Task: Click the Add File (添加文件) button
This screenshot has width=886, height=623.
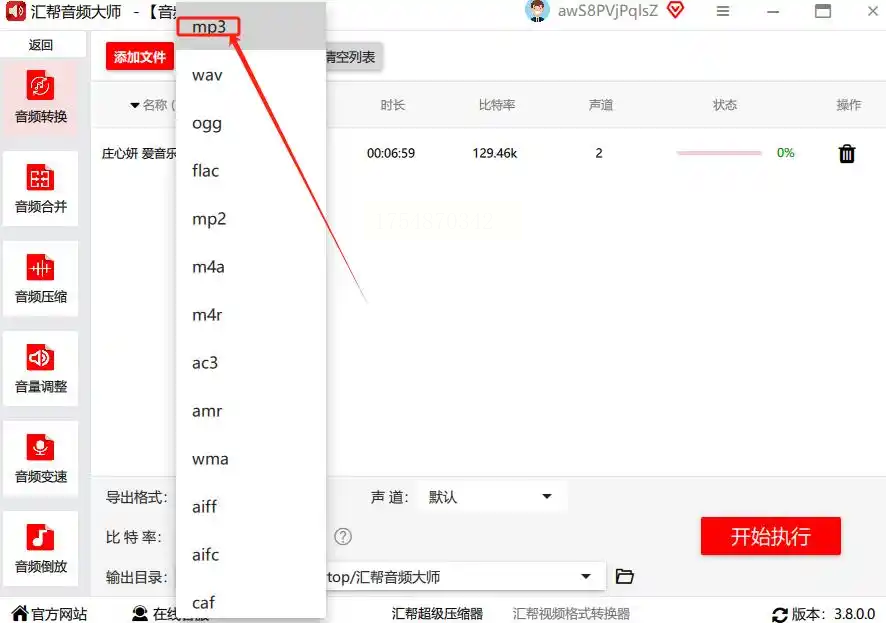Action: pos(140,56)
